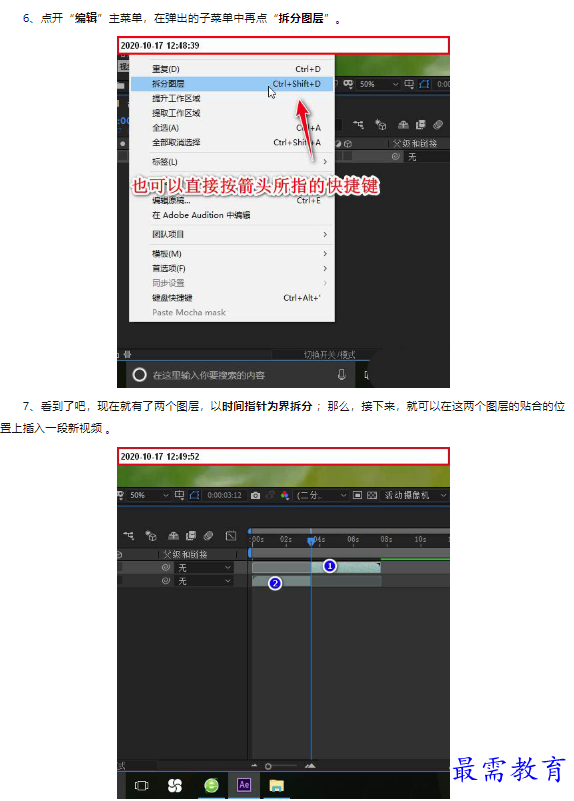This screenshot has height=801, width=574.
Task: Click motion blur icon in timeline screenshot
Action: (208, 535)
